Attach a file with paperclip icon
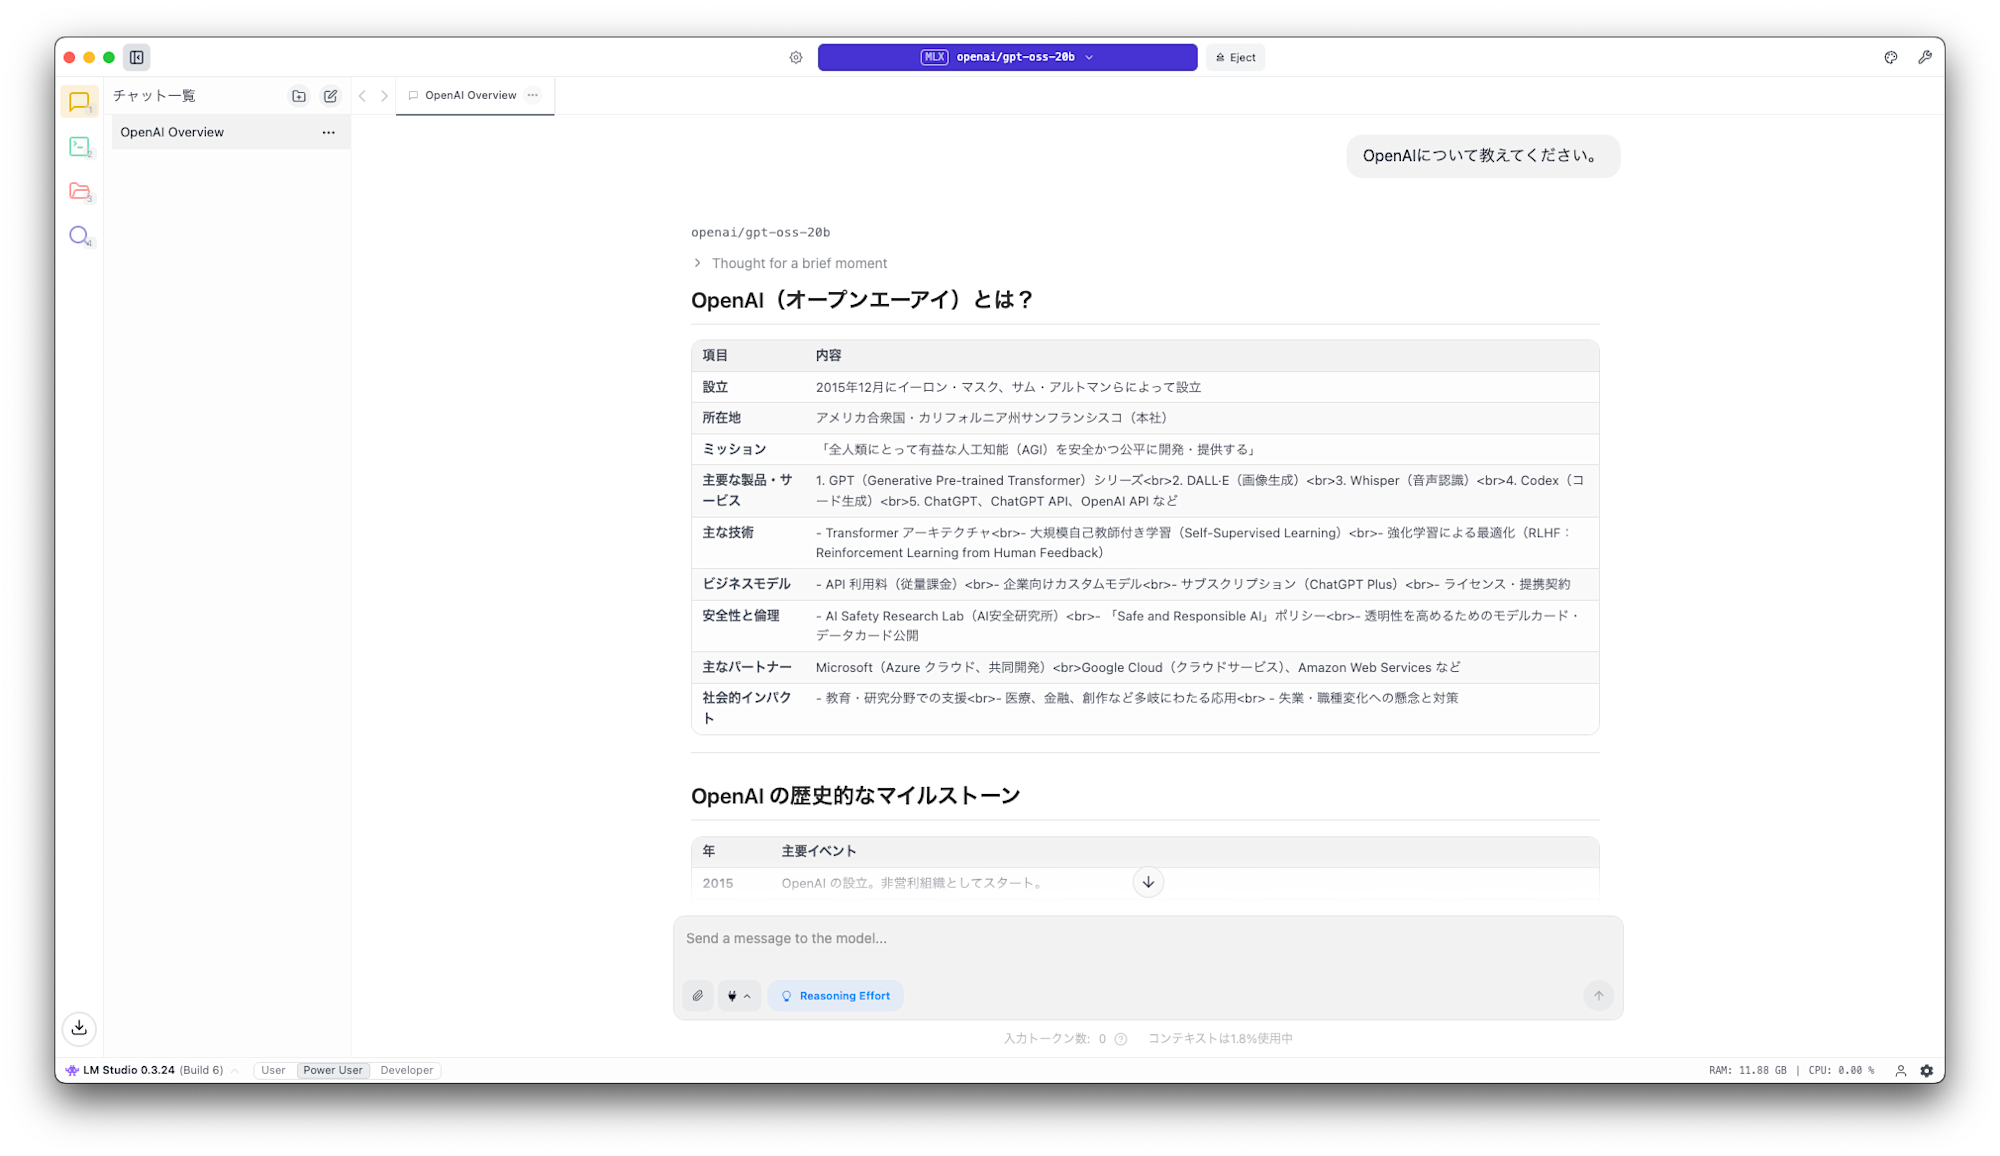This screenshot has height=1156, width=2000. tap(698, 996)
